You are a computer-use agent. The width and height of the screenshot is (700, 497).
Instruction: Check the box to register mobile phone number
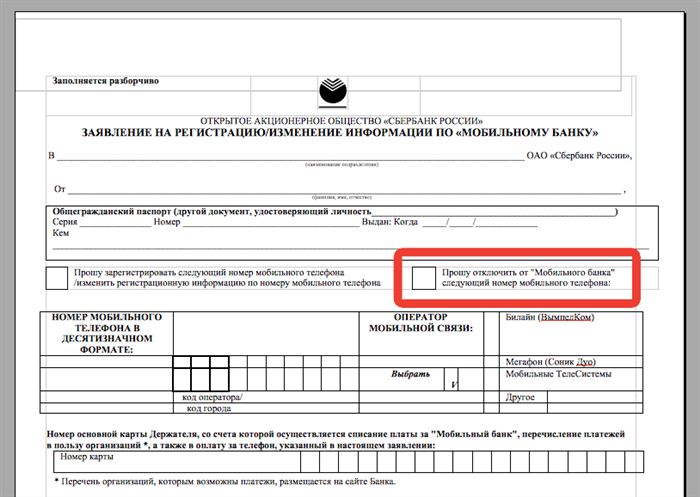pyautogui.click(x=57, y=278)
